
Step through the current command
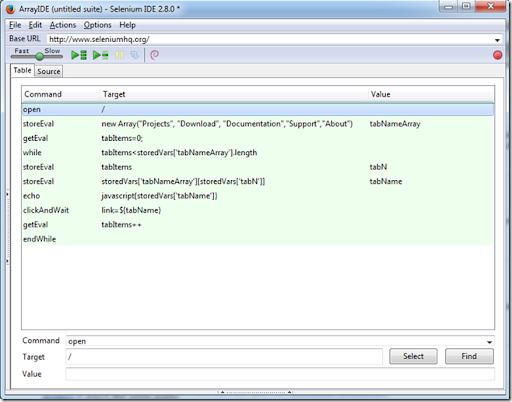(135, 55)
